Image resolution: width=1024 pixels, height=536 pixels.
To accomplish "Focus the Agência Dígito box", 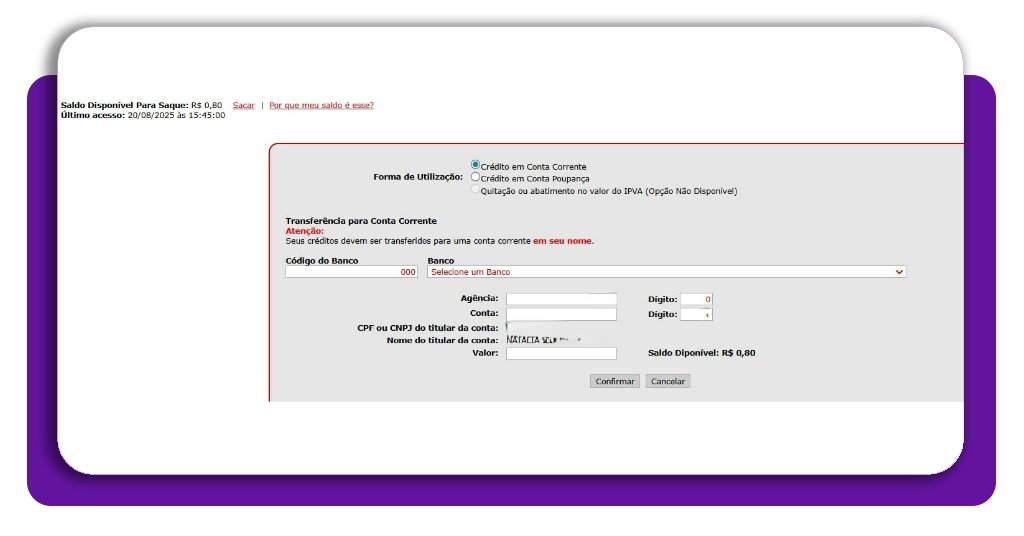I will (696, 299).
